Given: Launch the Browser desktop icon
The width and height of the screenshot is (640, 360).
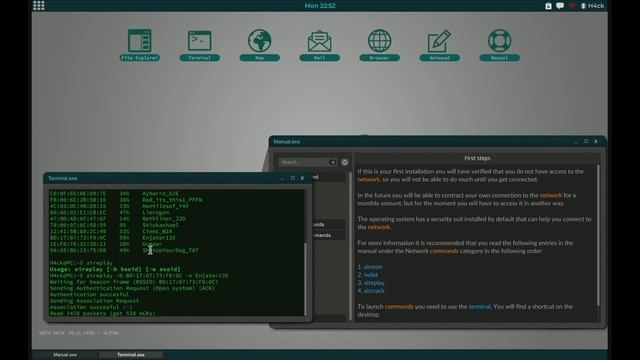Looking at the screenshot, I should click(380, 44).
